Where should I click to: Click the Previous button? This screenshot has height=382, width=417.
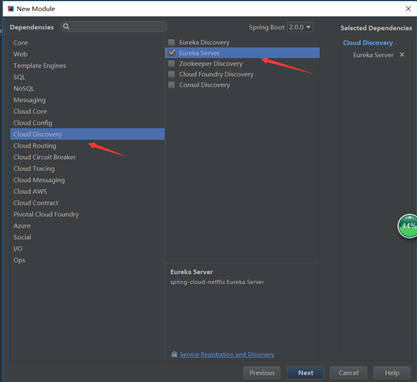[x=262, y=373]
